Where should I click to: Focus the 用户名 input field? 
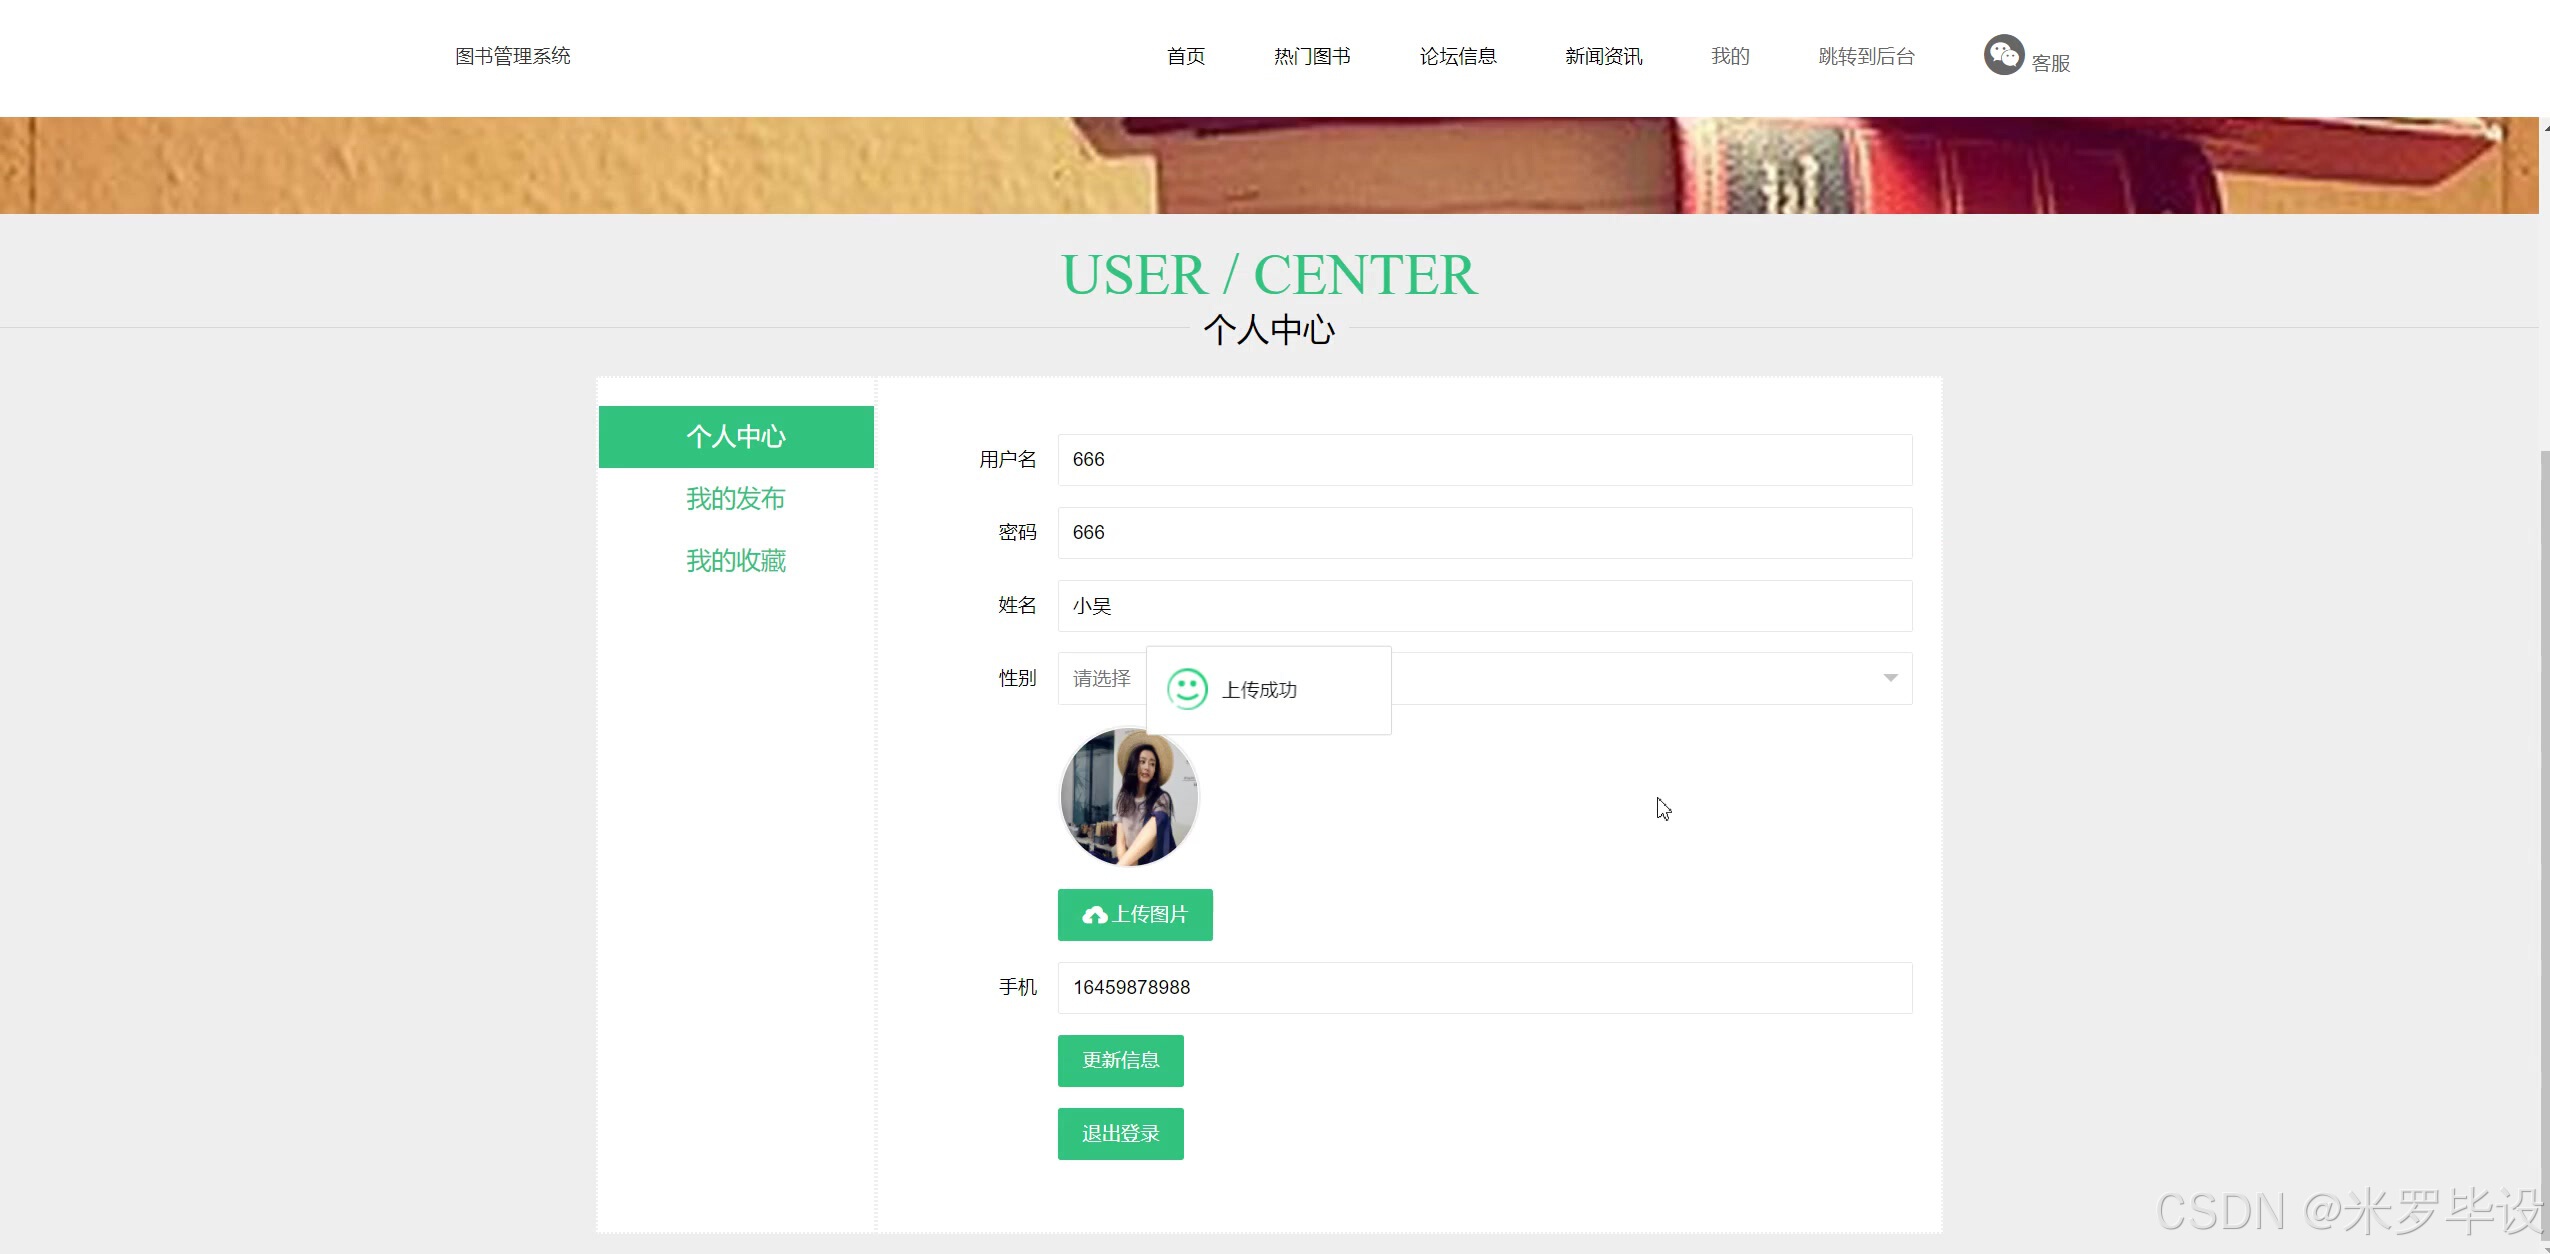[x=1484, y=460]
